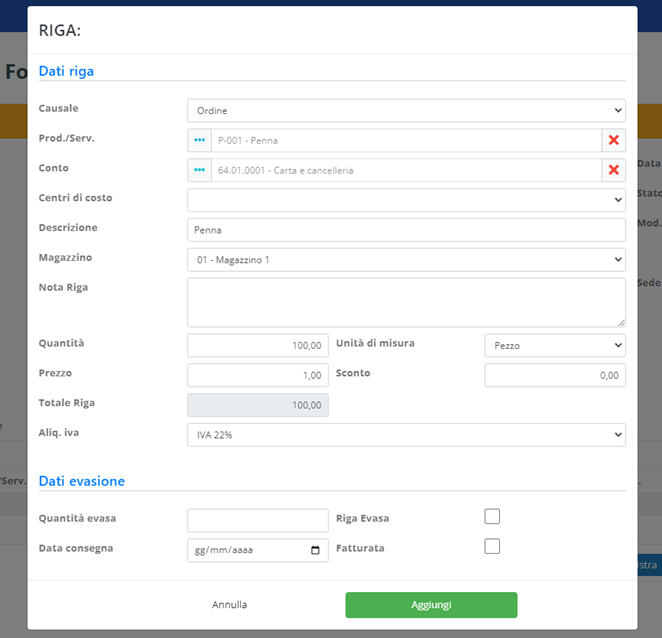Open account lookup dots next to Conto
662x638 pixels.
coord(199,170)
